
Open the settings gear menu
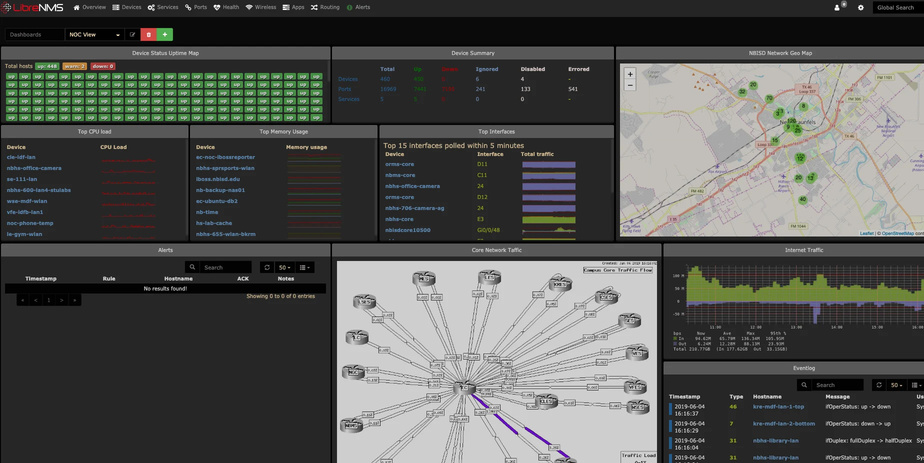[860, 8]
